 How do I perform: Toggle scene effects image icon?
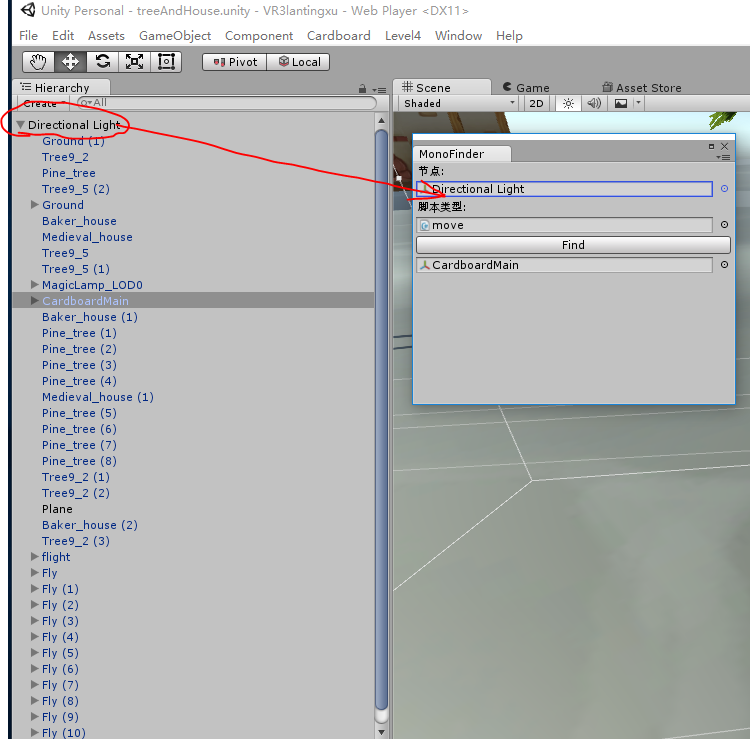point(621,103)
